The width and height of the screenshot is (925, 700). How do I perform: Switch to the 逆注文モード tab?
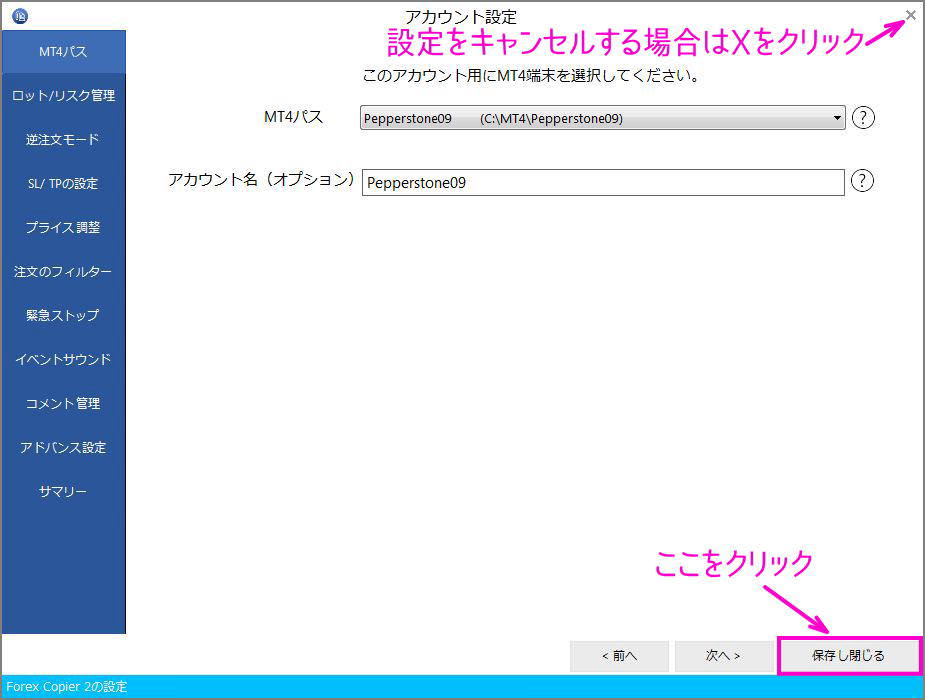pyautogui.click(x=63, y=140)
